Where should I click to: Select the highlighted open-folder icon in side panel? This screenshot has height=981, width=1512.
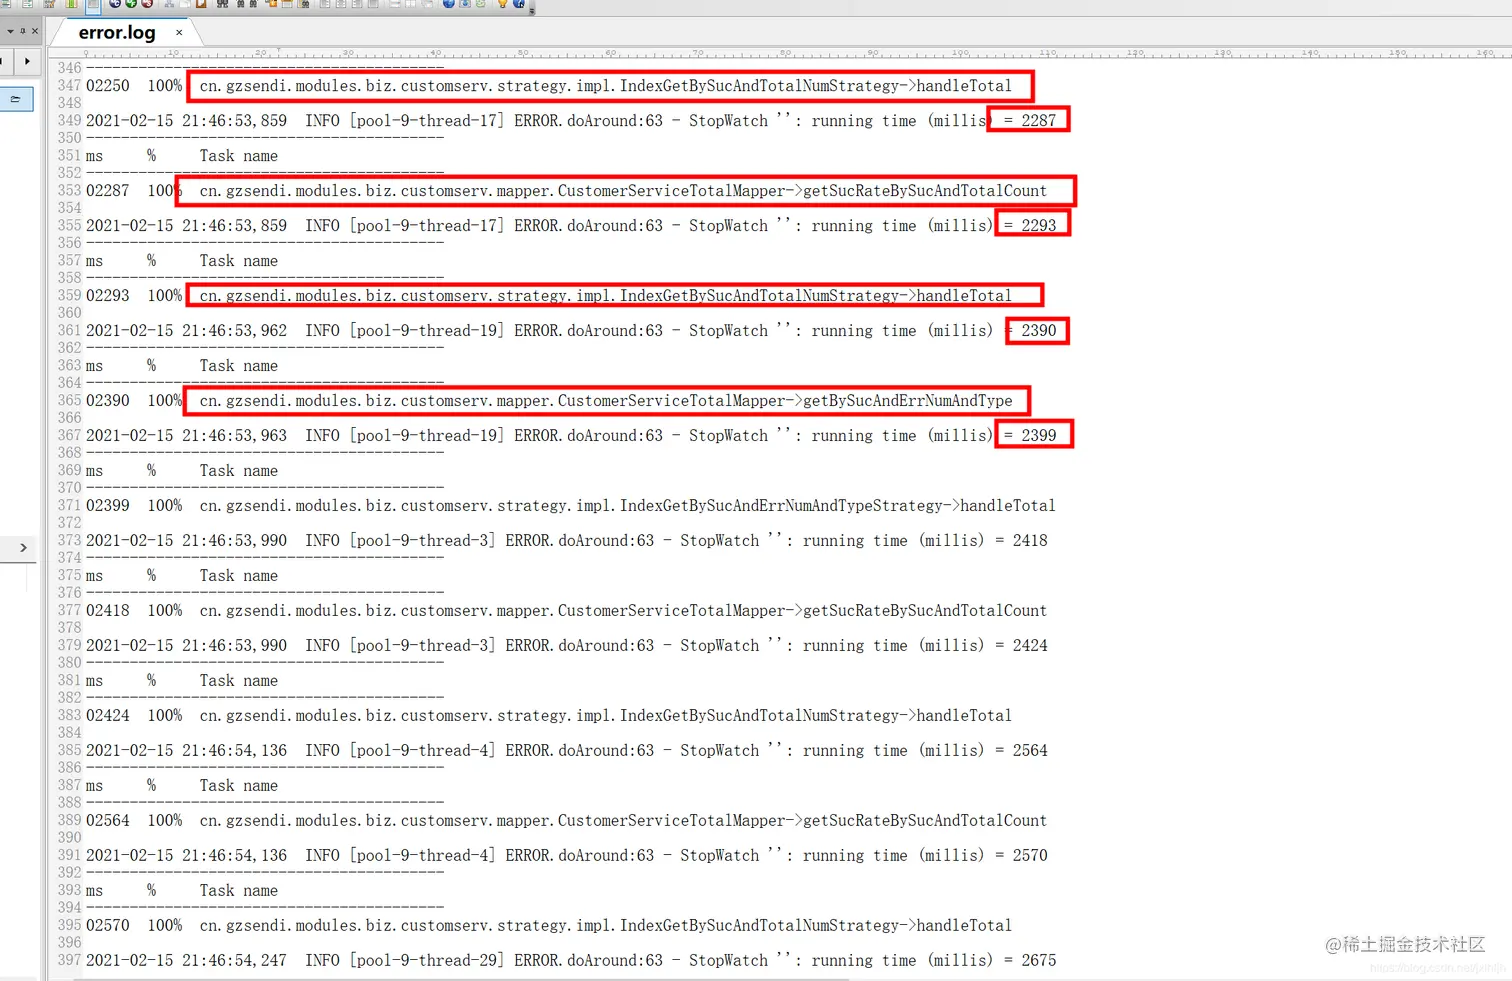(16, 99)
